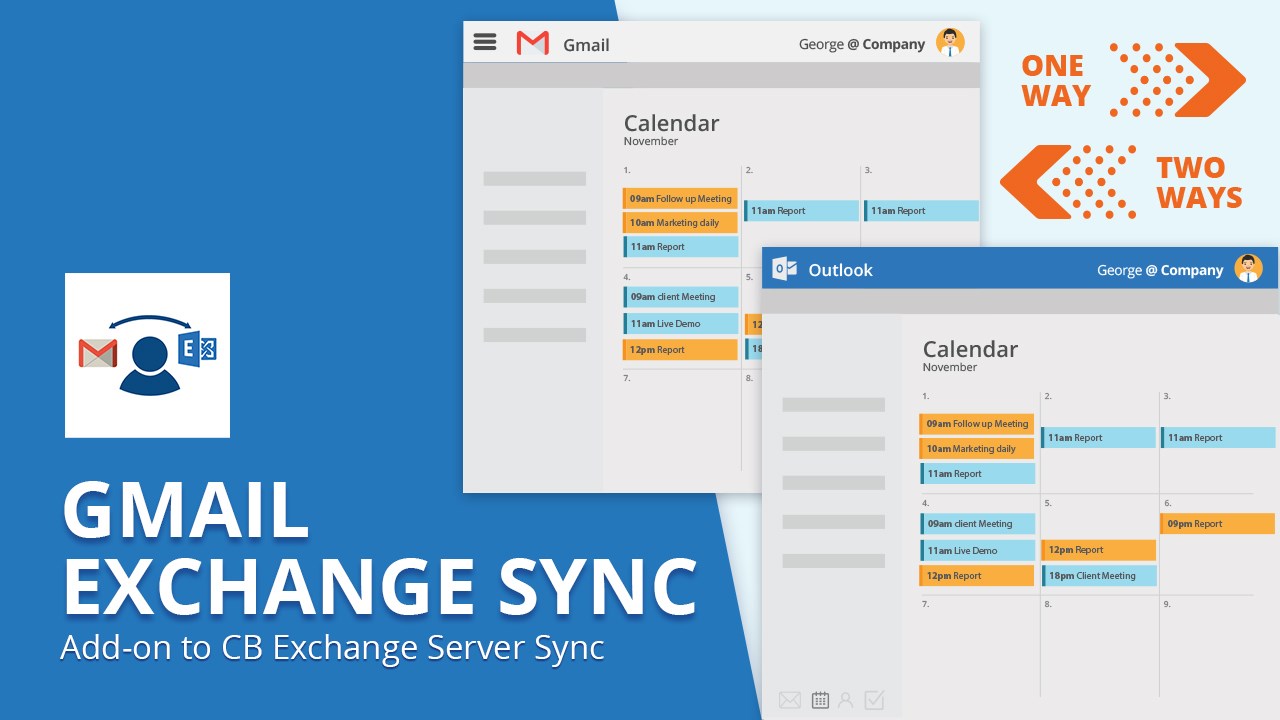The height and width of the screenshot is (720, 1280).
Task: Open 18pm Client Meeting in Outlook calendar
Action: [x=1098, y=576]
